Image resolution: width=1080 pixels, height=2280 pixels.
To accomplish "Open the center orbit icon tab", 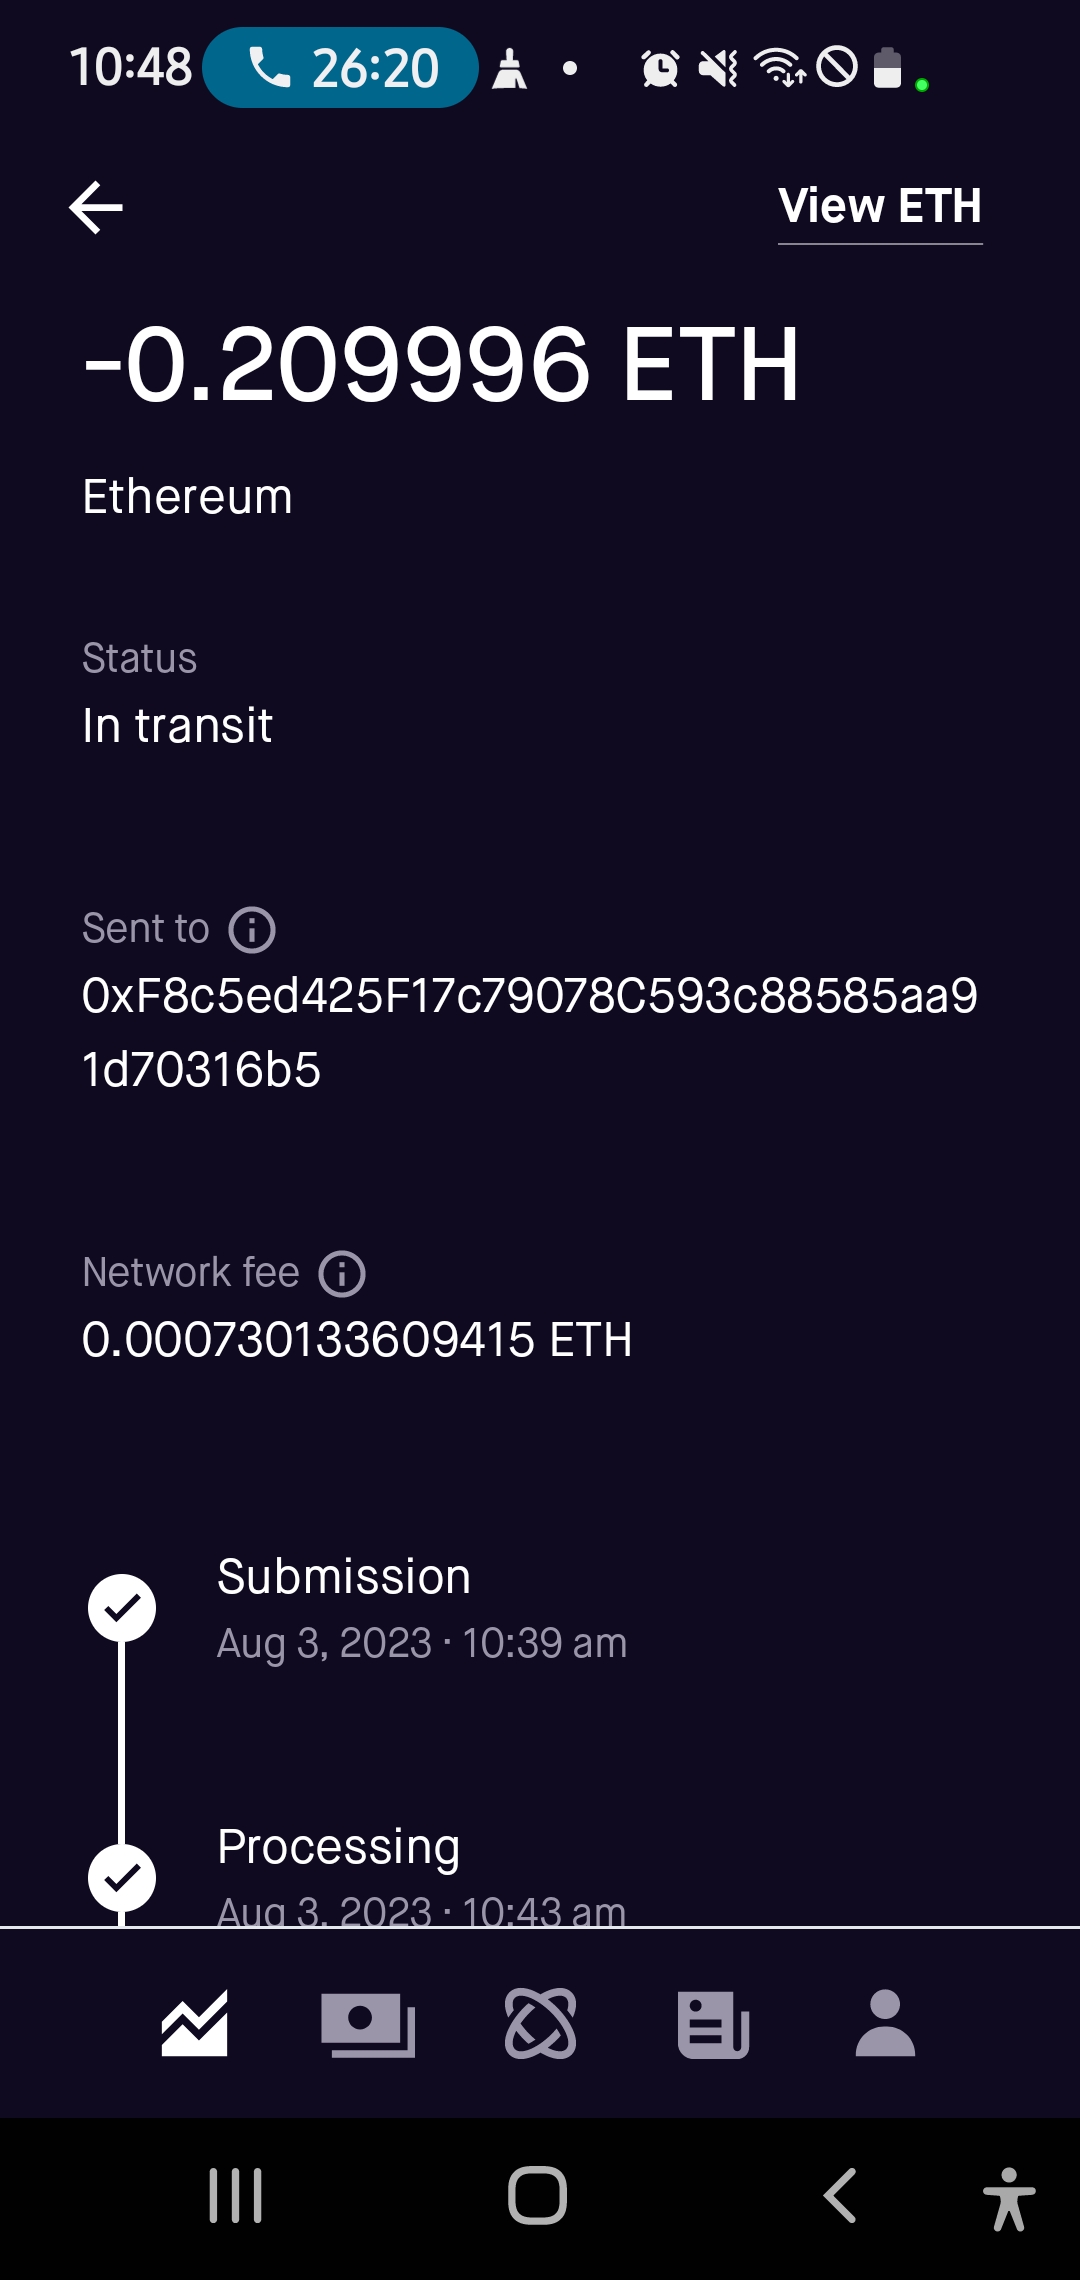I will 540,2024.
